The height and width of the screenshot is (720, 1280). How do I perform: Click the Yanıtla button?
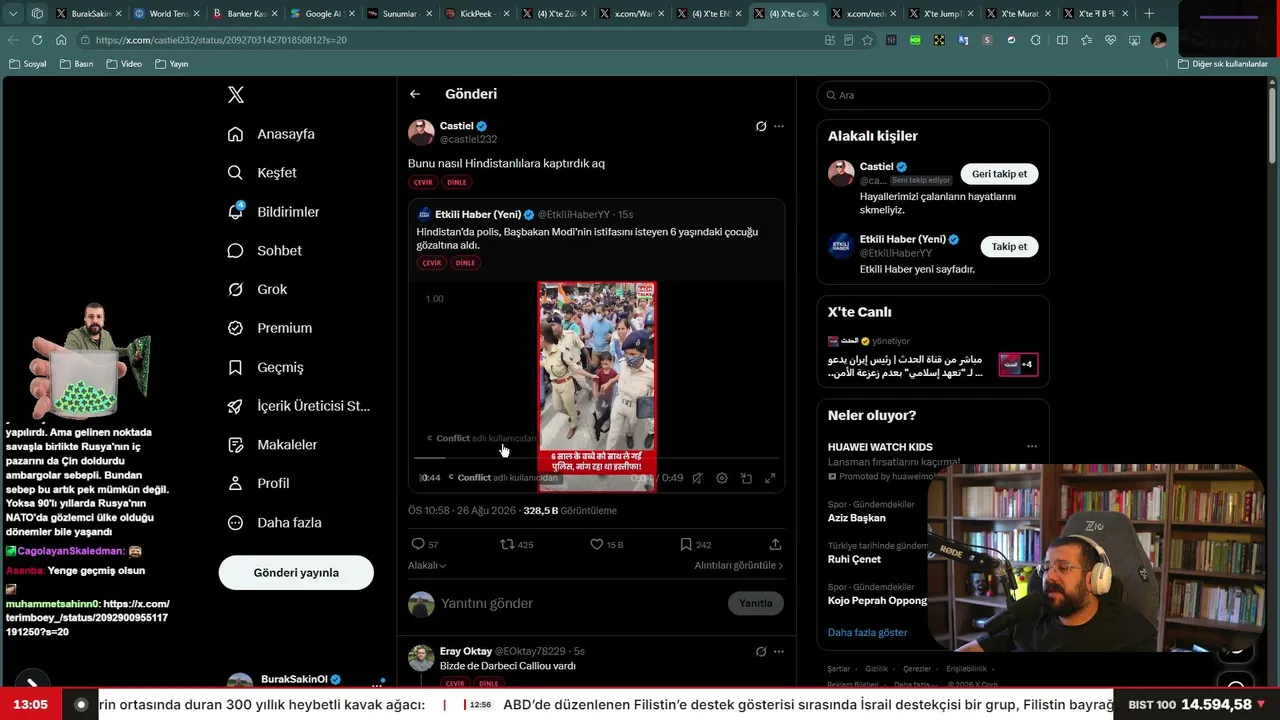tap(756, 603)
